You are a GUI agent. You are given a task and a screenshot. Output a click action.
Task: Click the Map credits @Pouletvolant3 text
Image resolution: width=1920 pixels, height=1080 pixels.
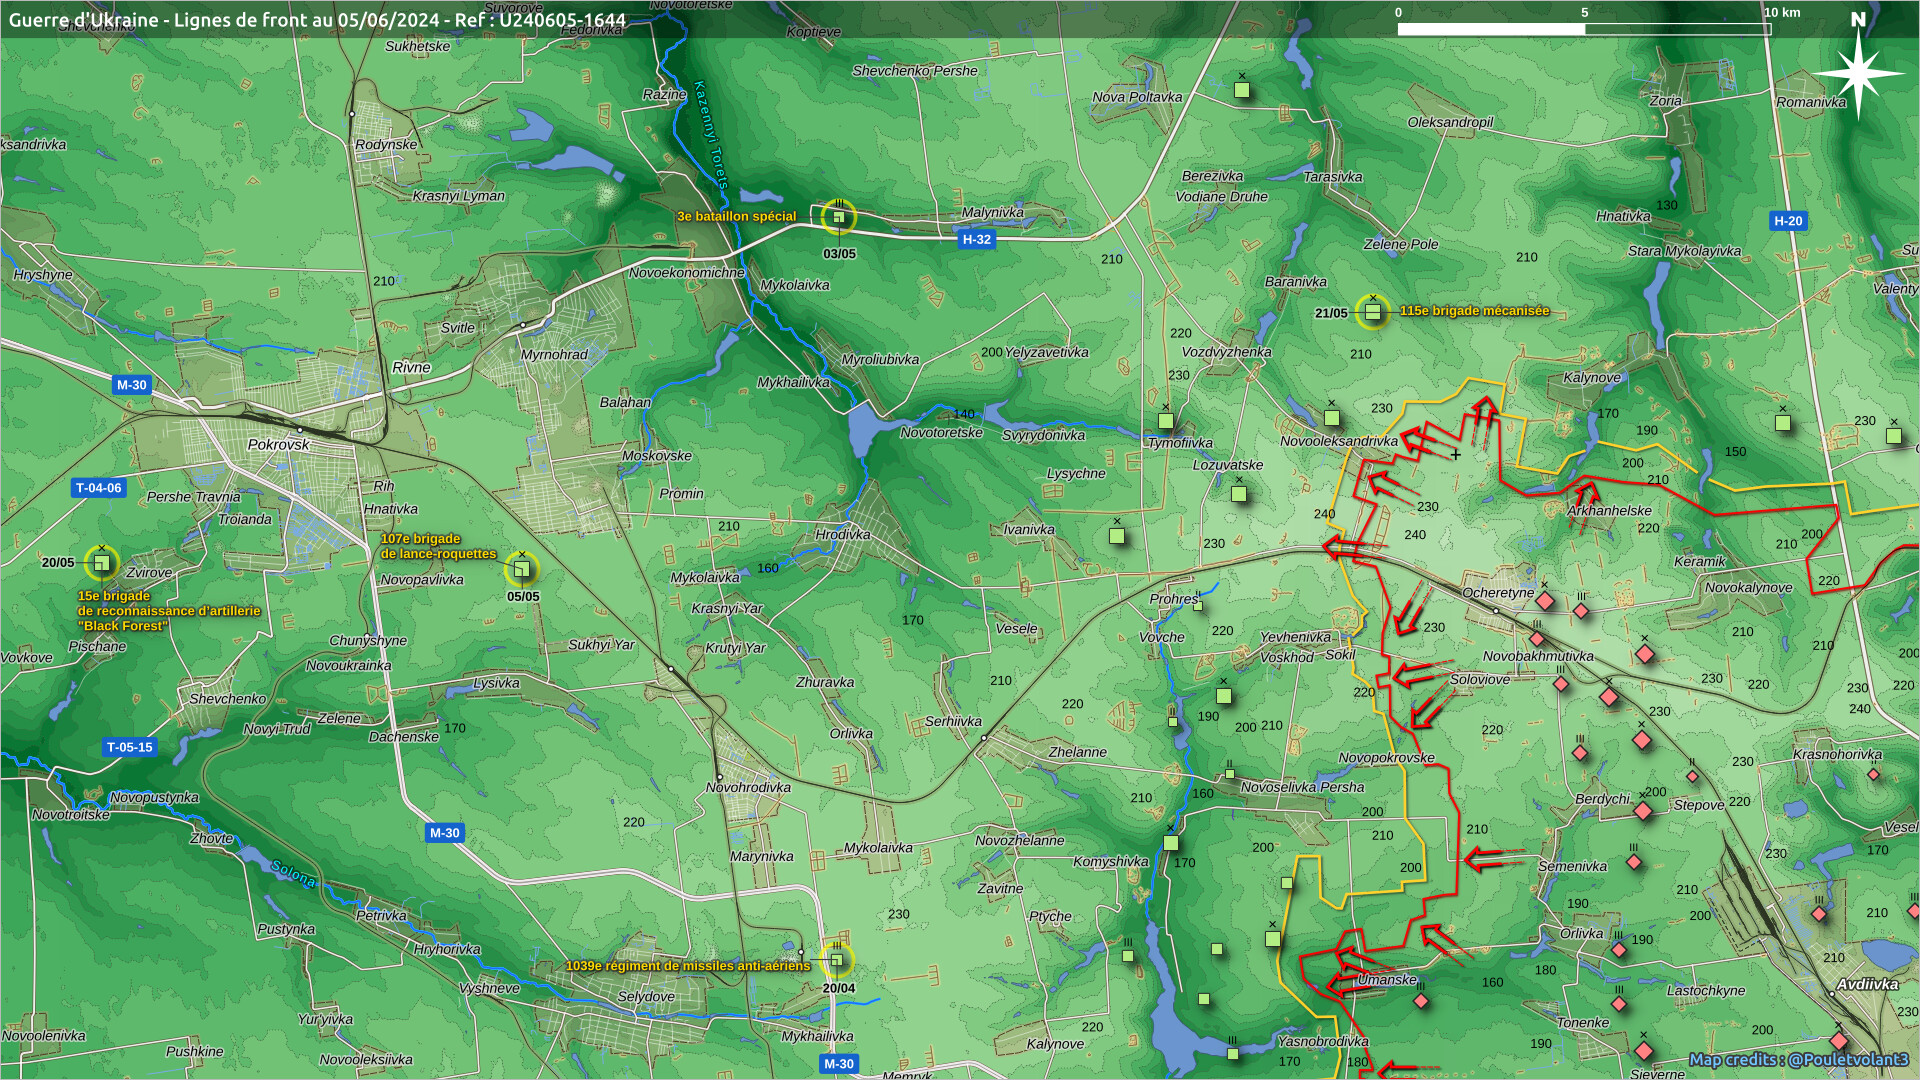(1798, 1060)
